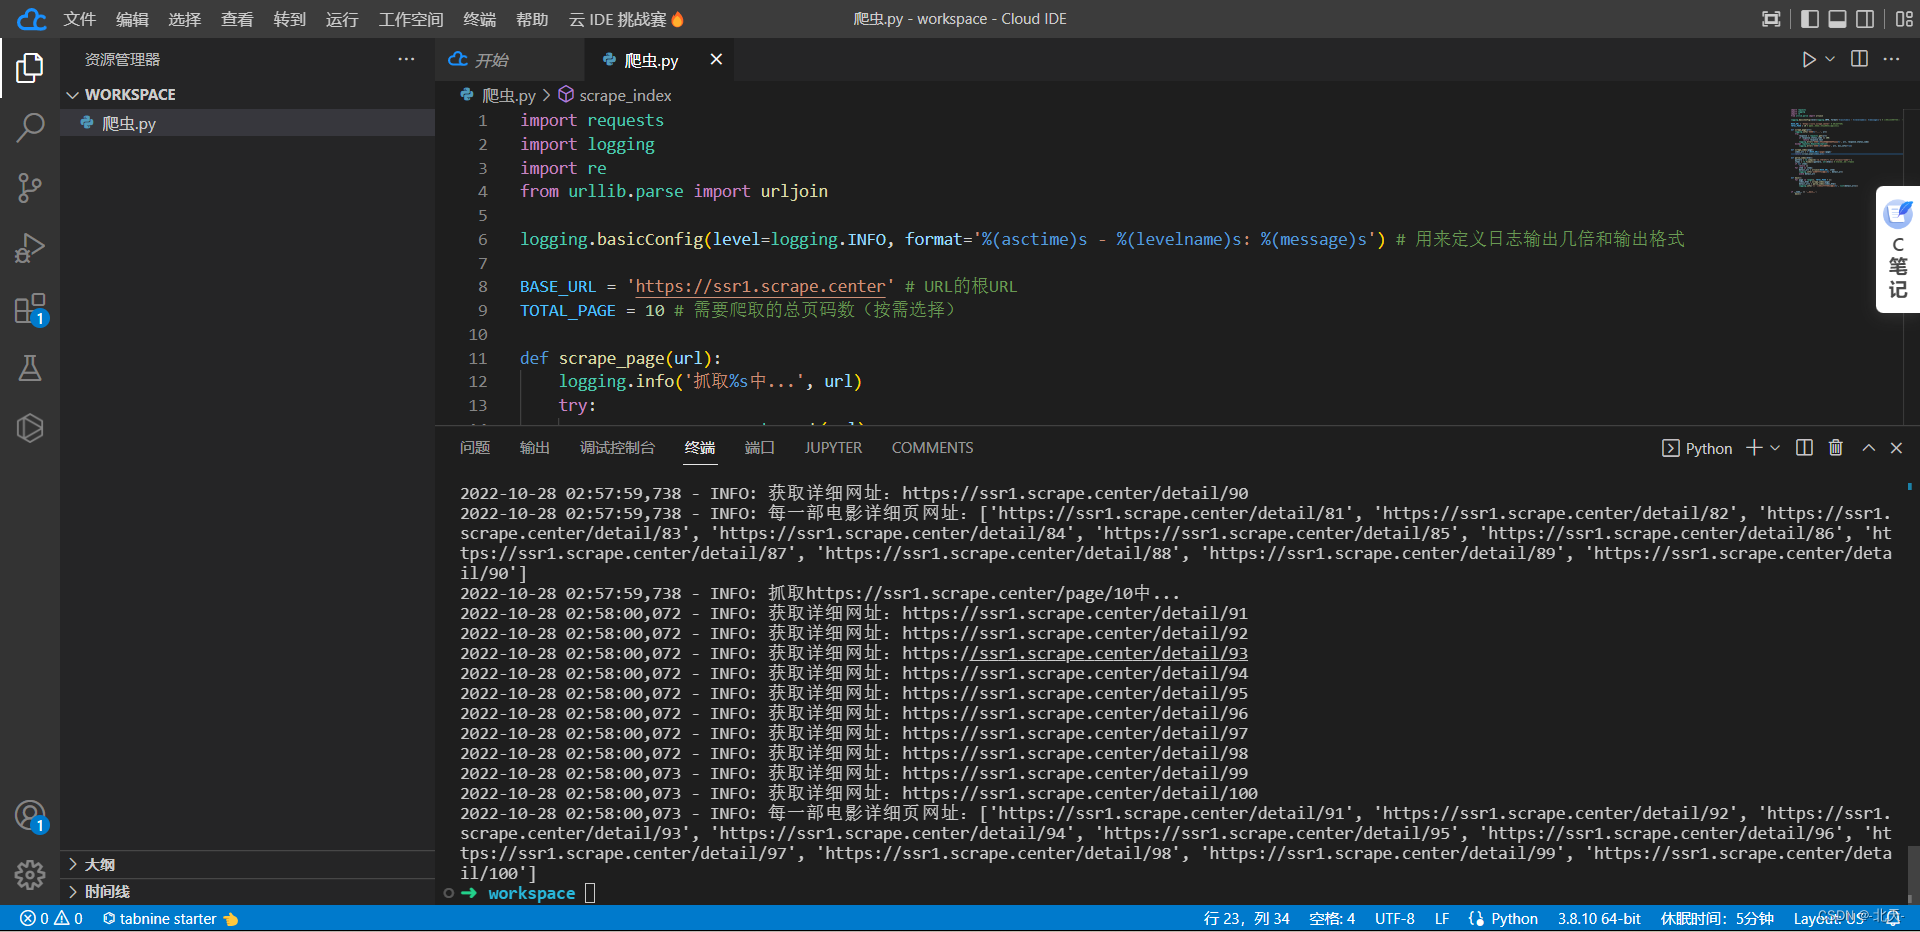Toggle full screen focus icon in title bar
This screenshot has height=932, width=1920.
1771,19
